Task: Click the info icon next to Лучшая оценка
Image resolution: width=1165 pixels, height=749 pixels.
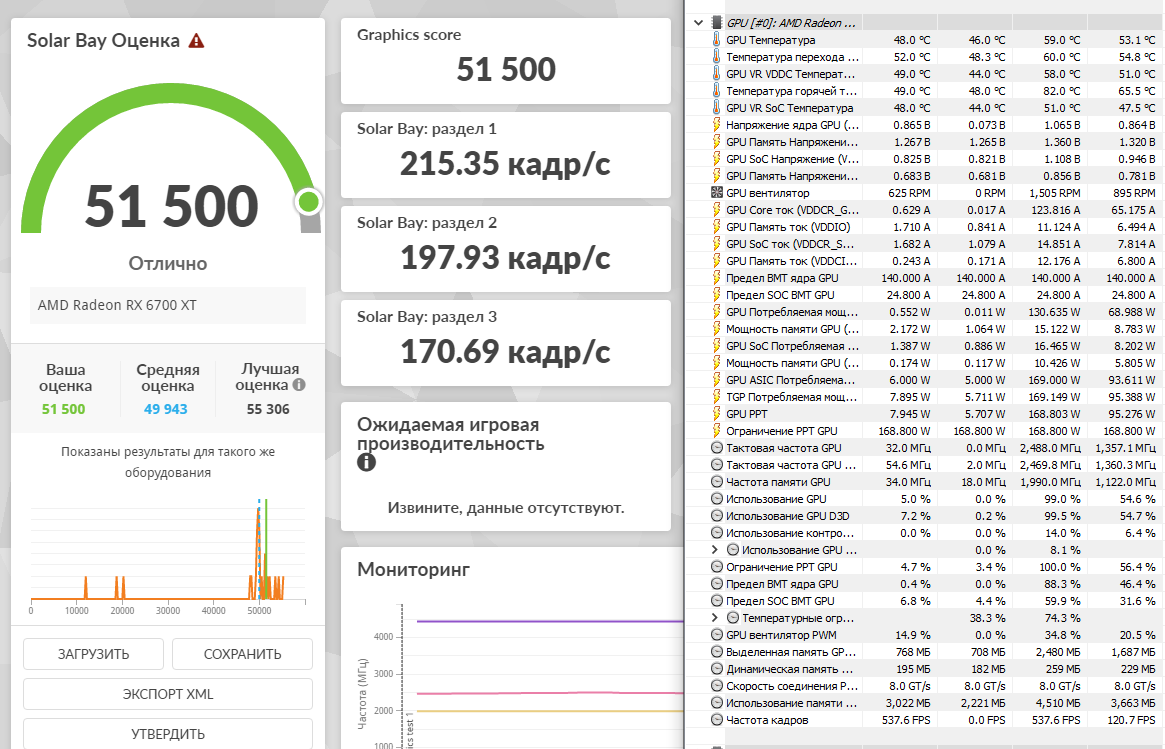Action: [x=299, y=385]
